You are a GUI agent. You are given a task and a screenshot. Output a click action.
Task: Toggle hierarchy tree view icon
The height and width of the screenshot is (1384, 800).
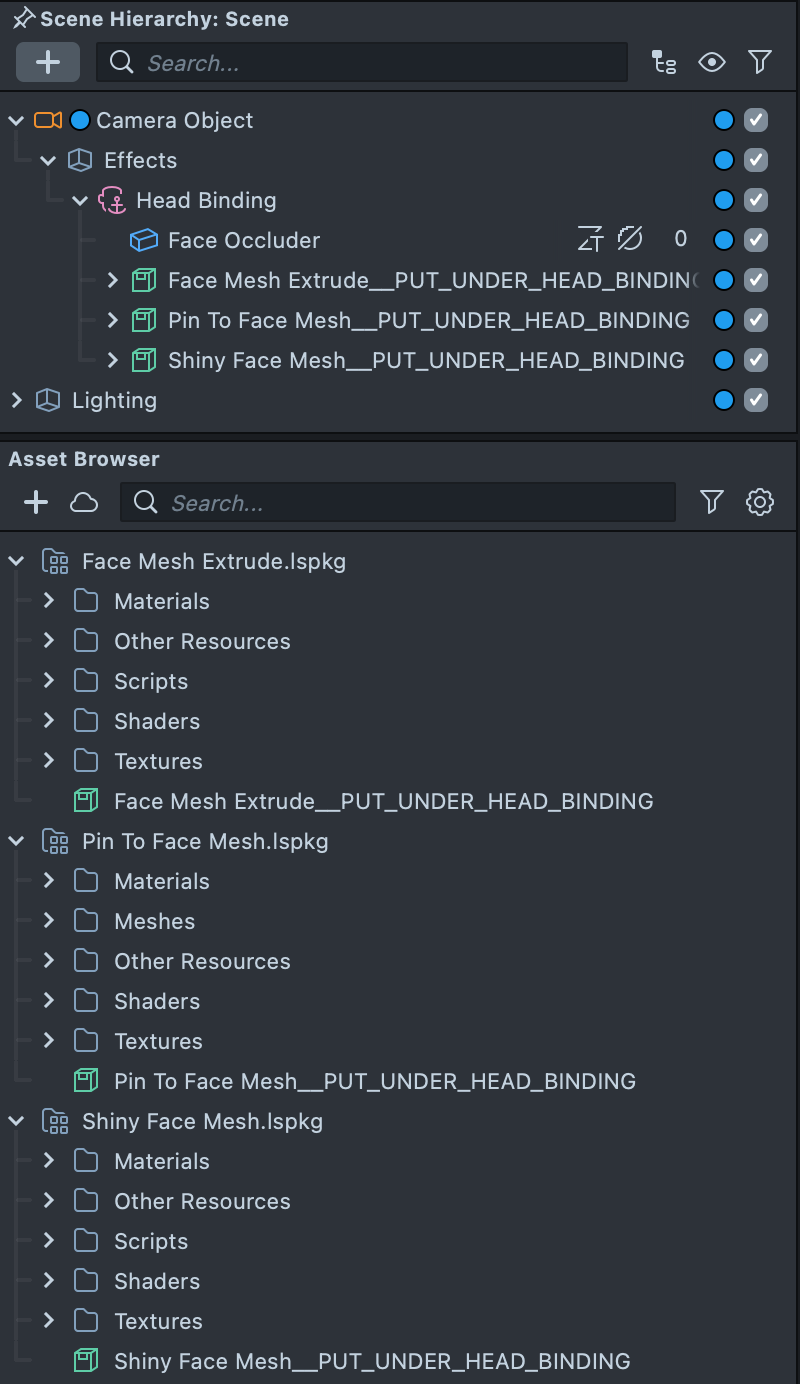(663, 62)
